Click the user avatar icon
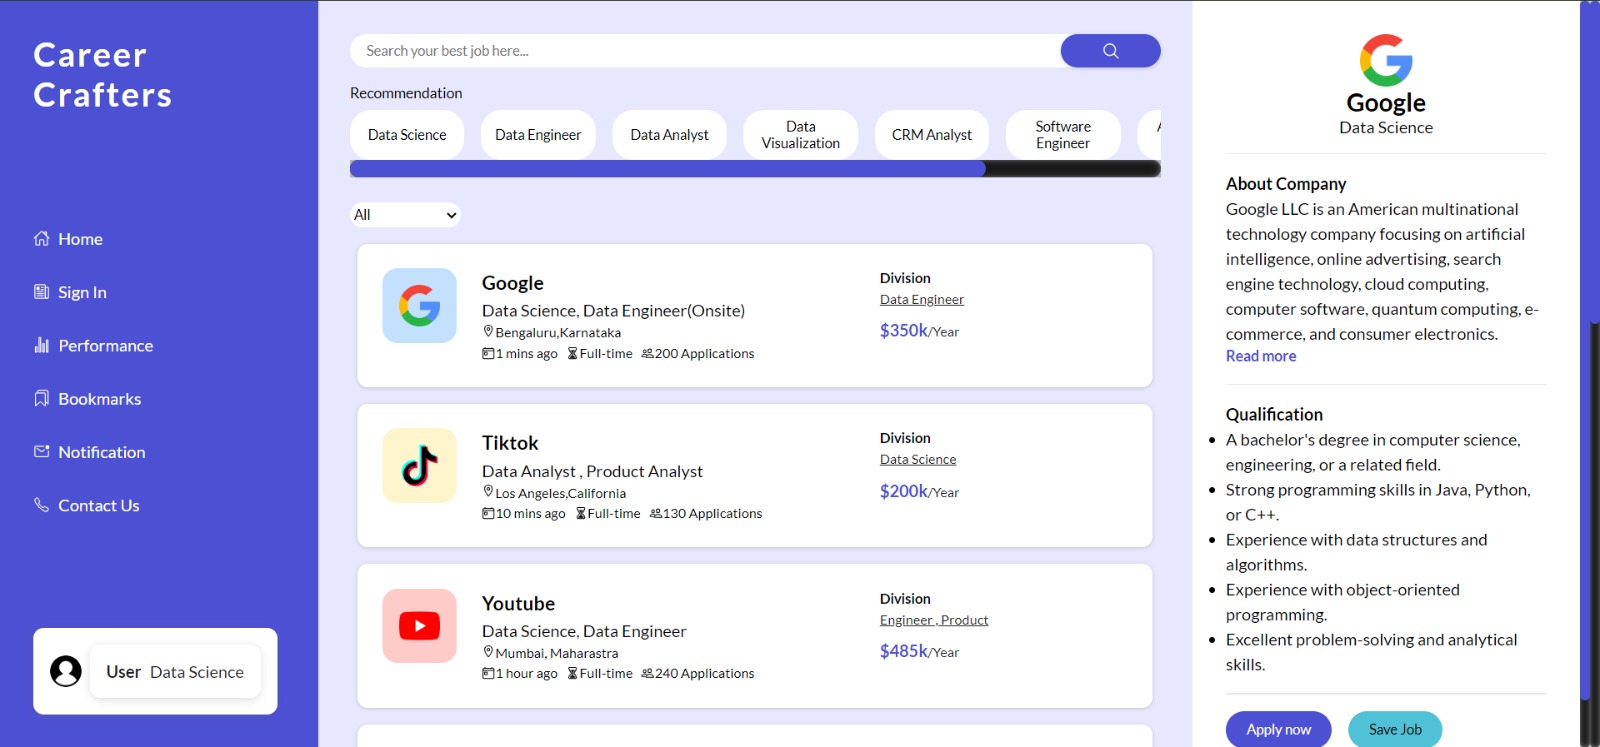This screenshot has width=1600, height=747. (x=66, y=671)
